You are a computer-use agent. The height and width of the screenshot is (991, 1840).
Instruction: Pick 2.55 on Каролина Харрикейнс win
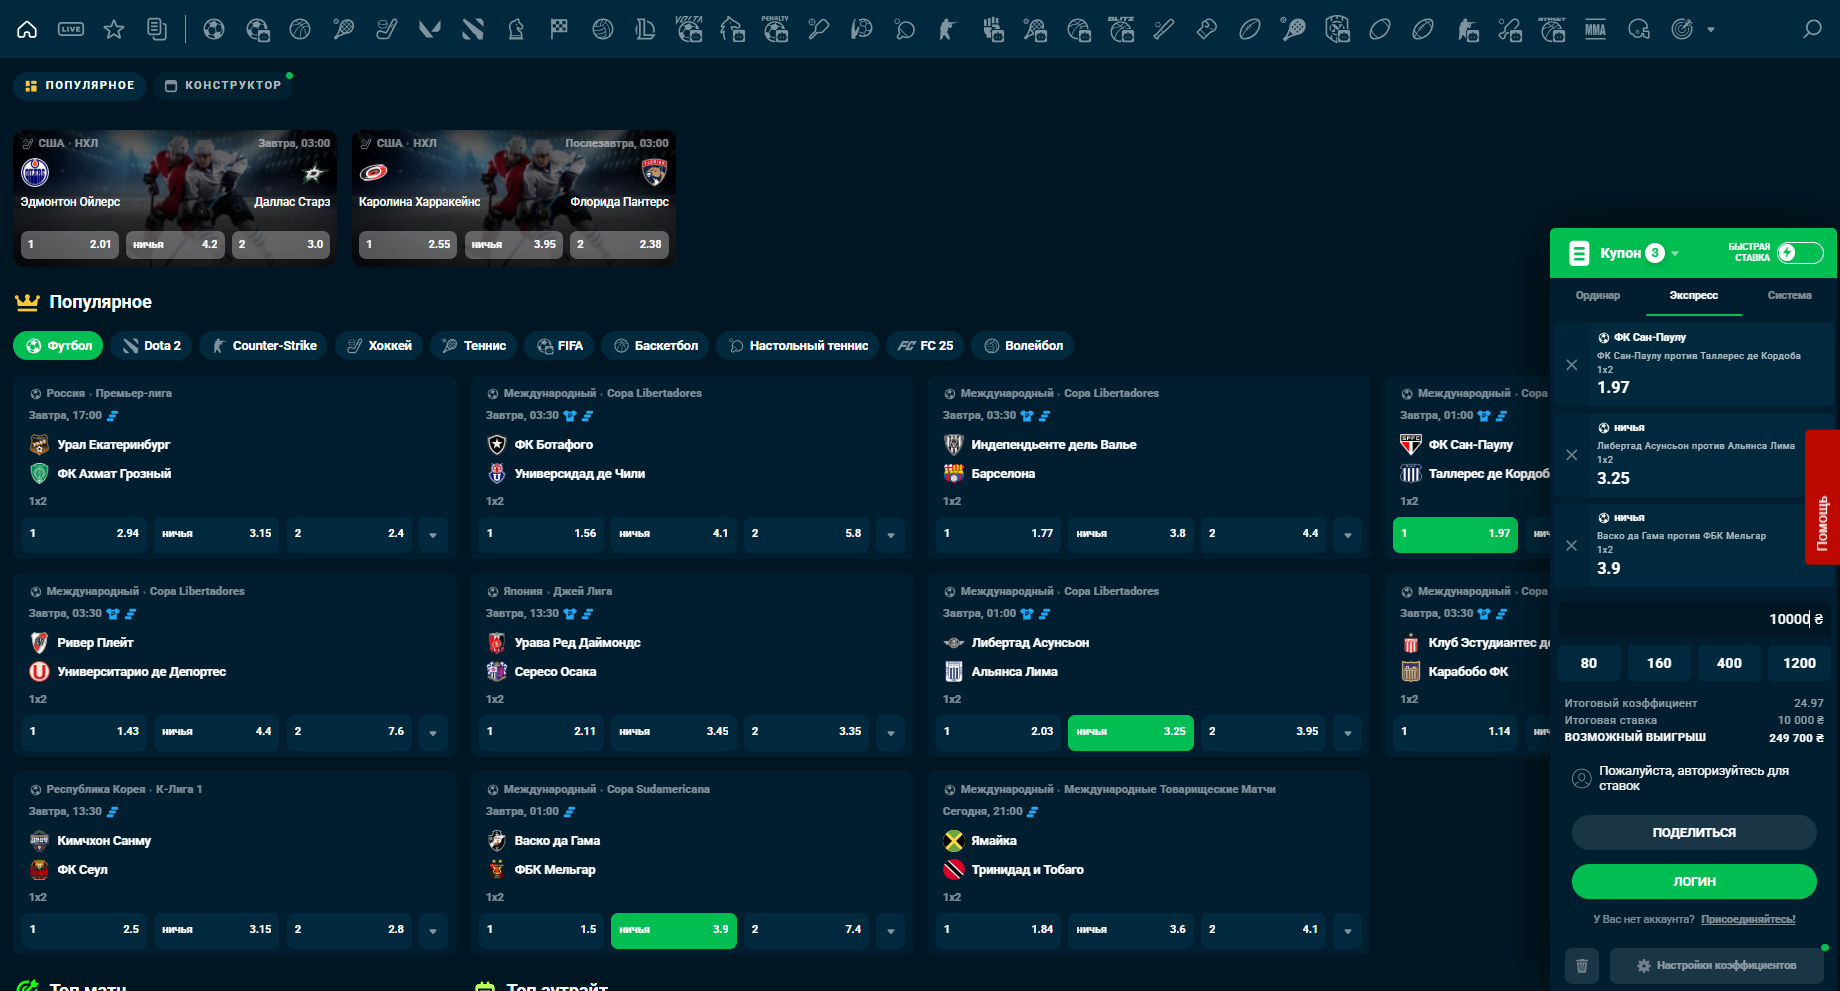click(x=409, y=244)
